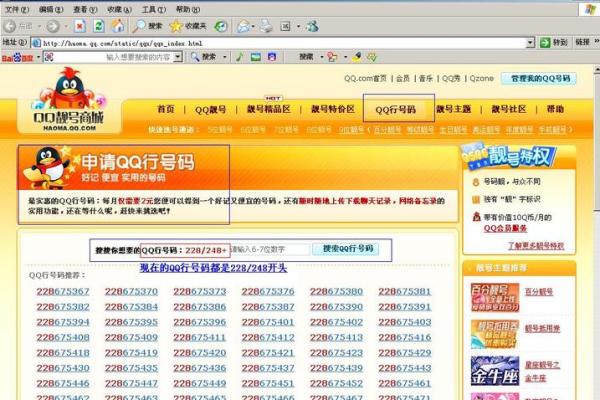The width and height of the screenshot is (600, 400).
Task: Click the 搜索QQ行号码 button
Action: click(348, 249)
